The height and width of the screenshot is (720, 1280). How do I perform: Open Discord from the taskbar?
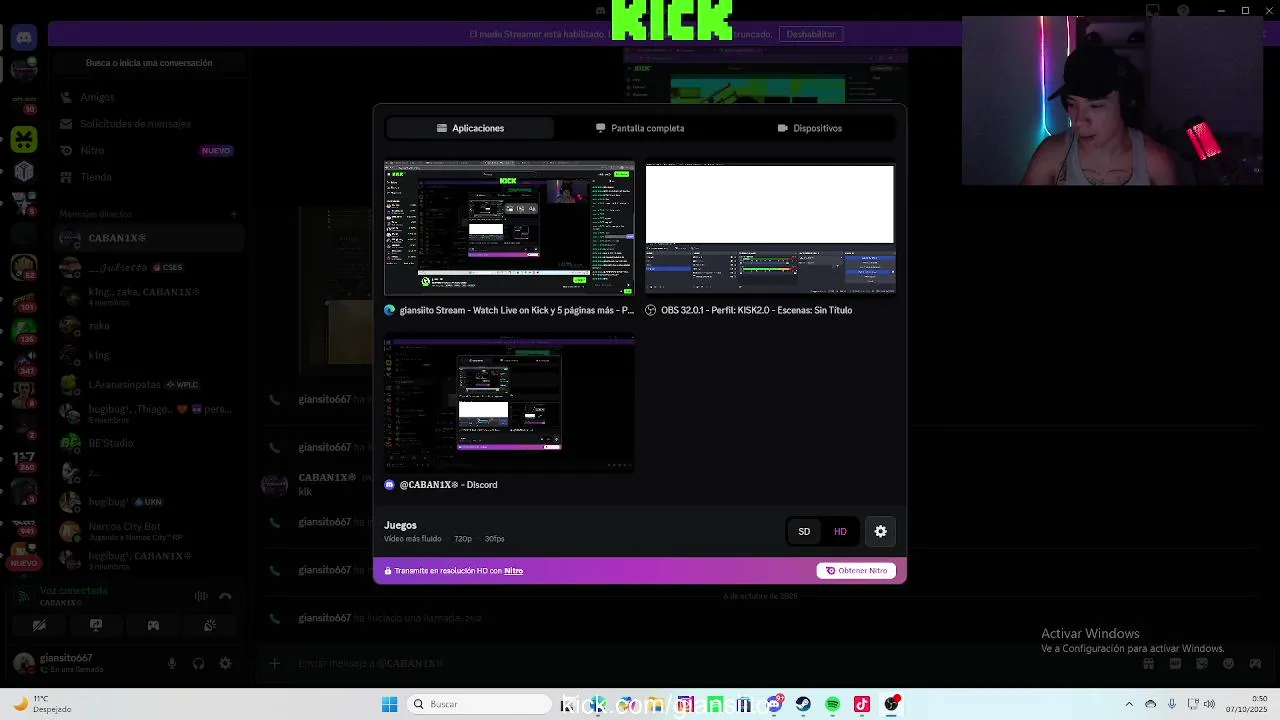(x=774, y=704)
